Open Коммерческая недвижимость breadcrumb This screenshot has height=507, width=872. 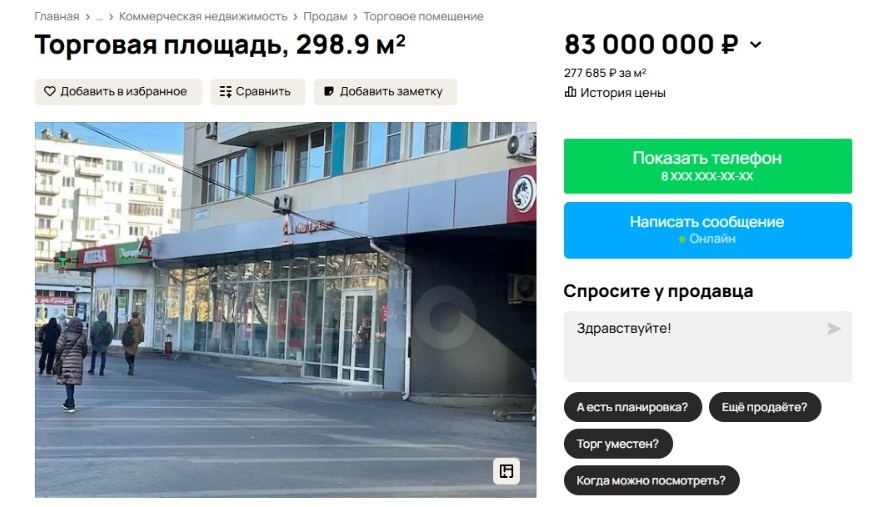pyautogui.click(x=203, y=17)
